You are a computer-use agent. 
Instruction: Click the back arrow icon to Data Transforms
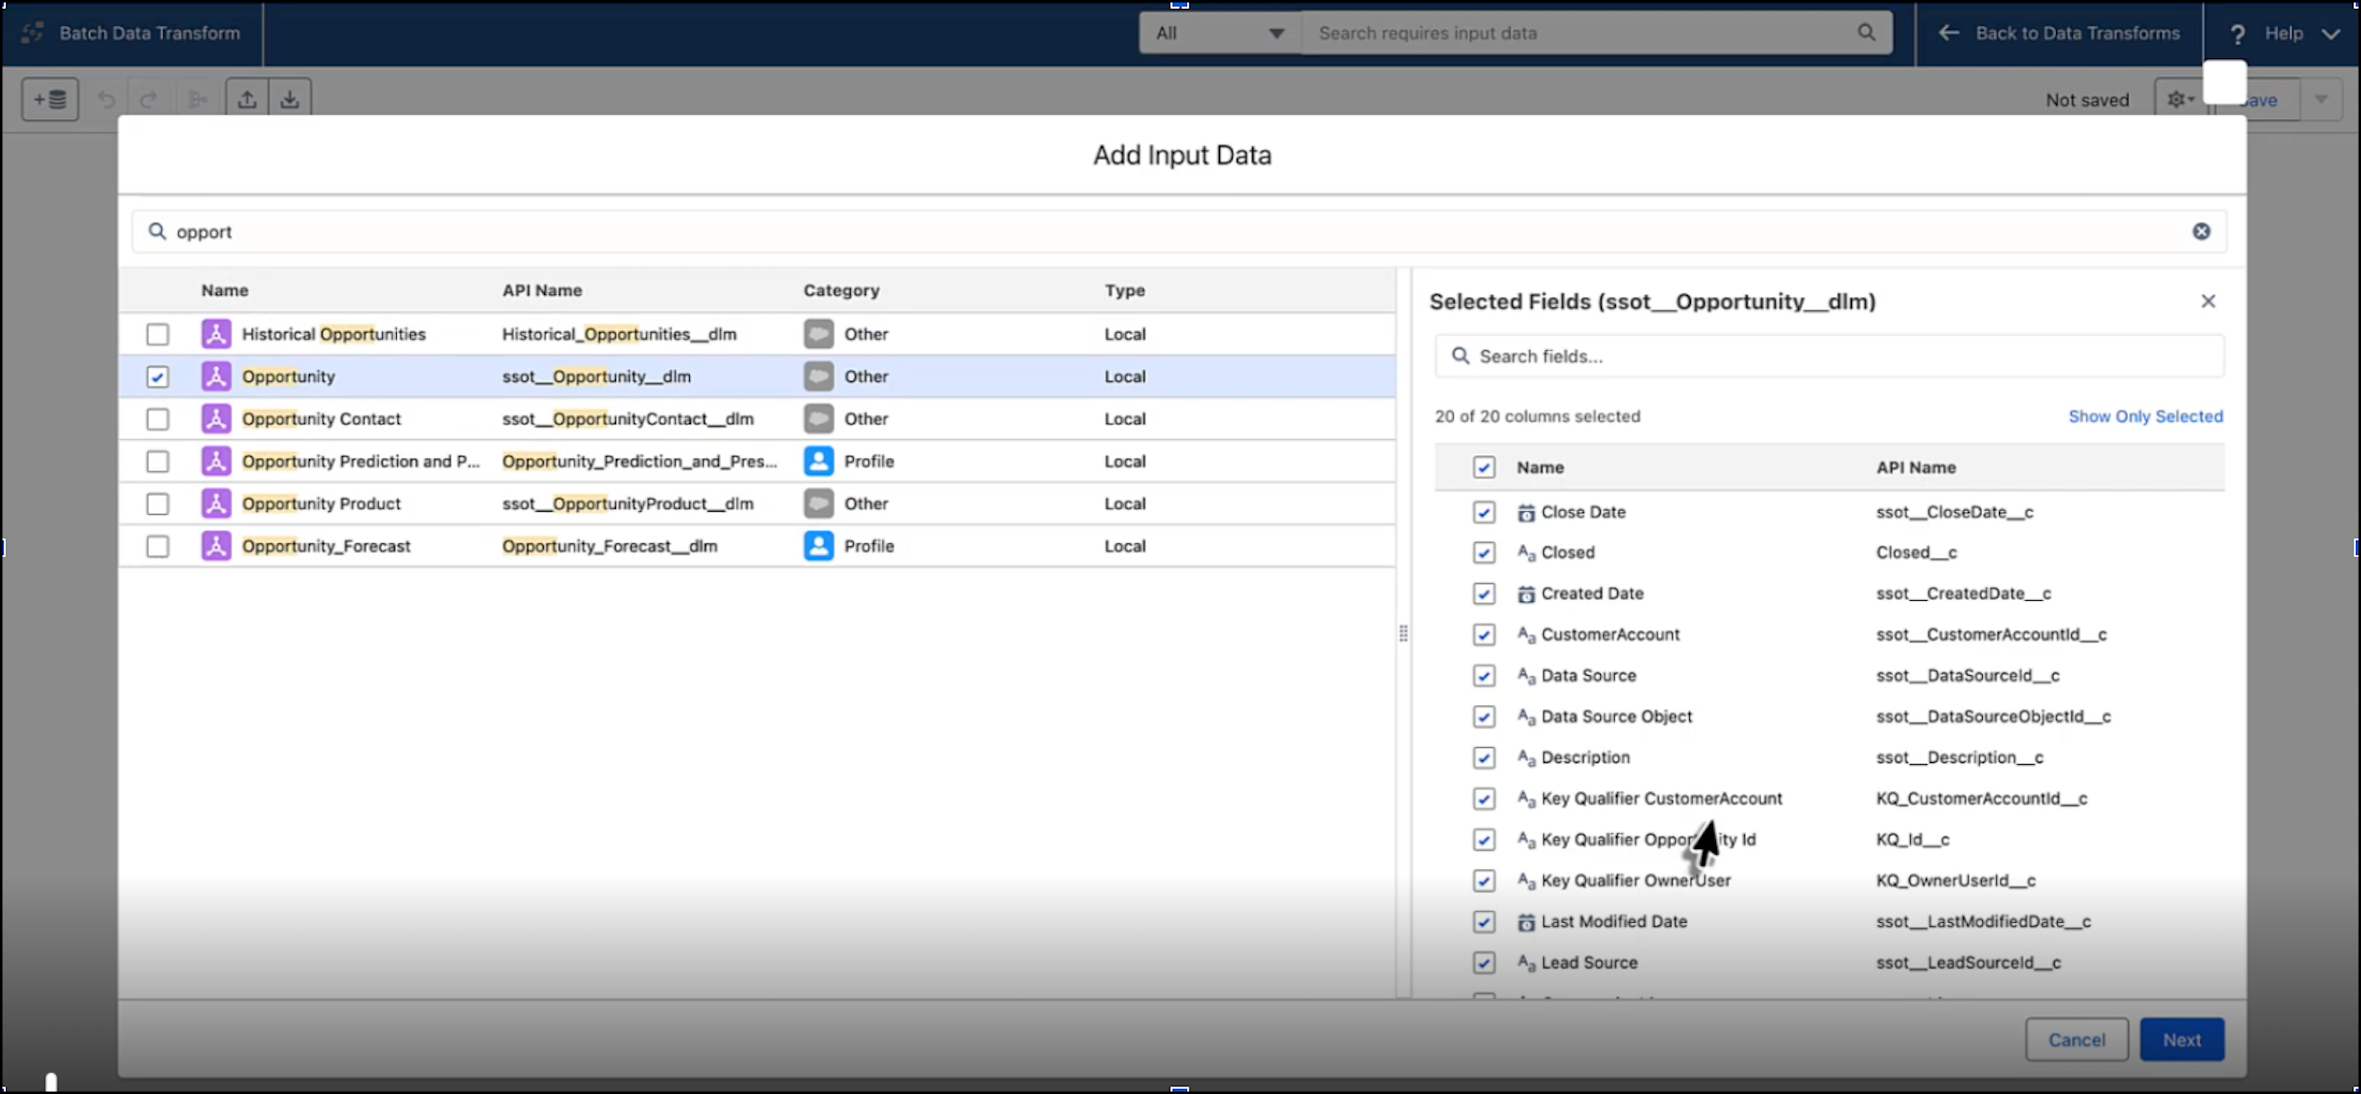click(x=1948, y=33)
